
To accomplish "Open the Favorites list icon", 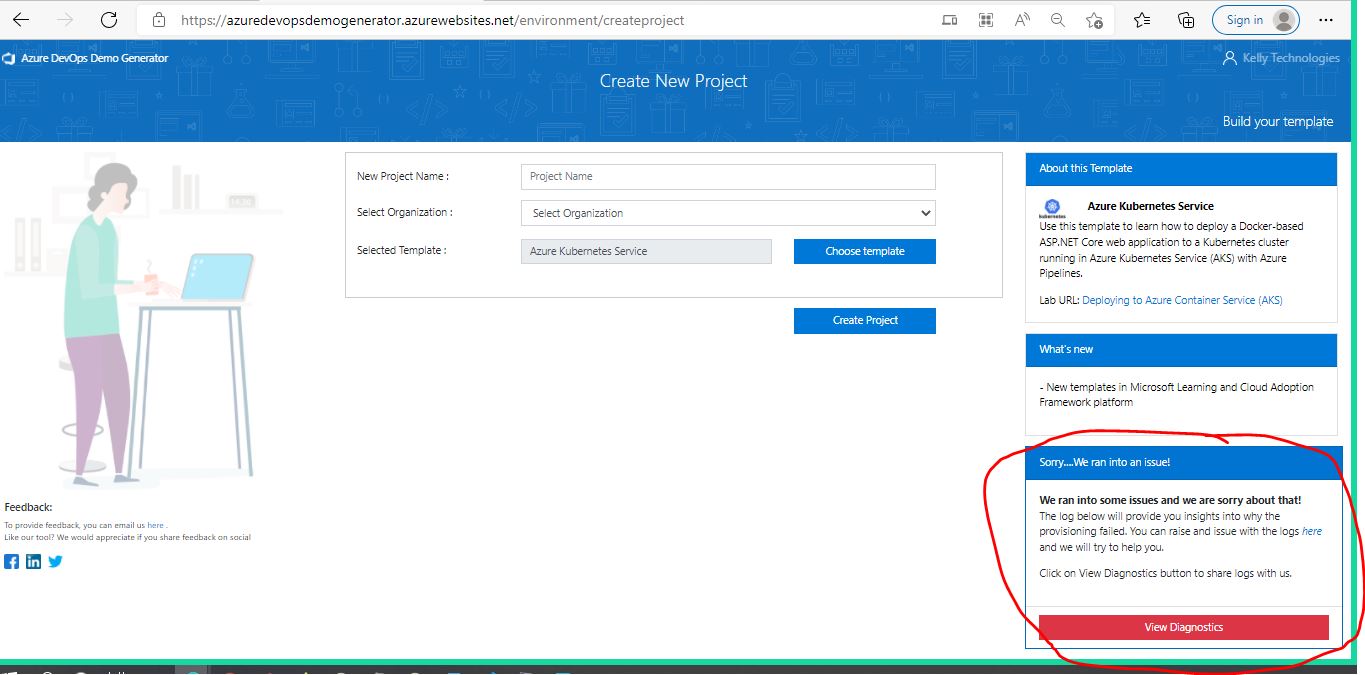I will click(x=1142, y=20).
